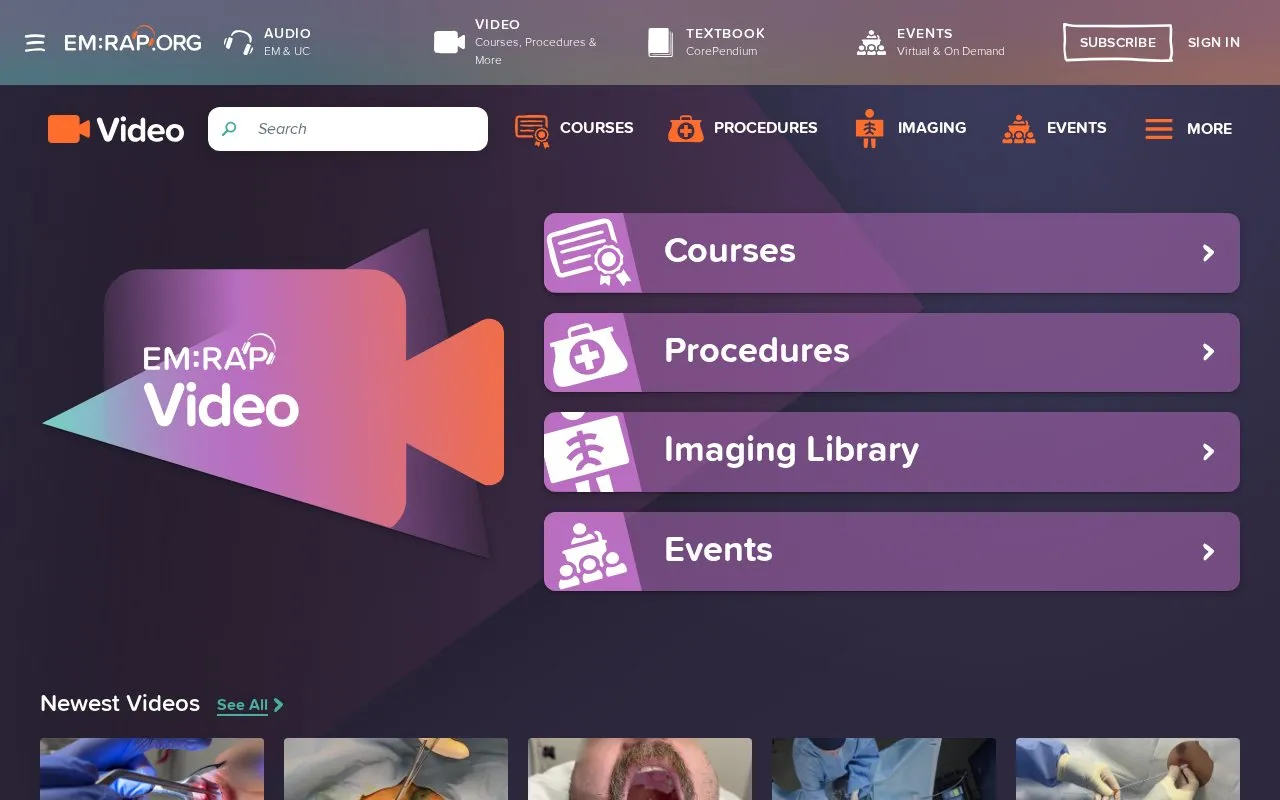The height and width of the screenshot is (800, 1280).
Task: Click See All newest videos link
Action: point(242,705)
